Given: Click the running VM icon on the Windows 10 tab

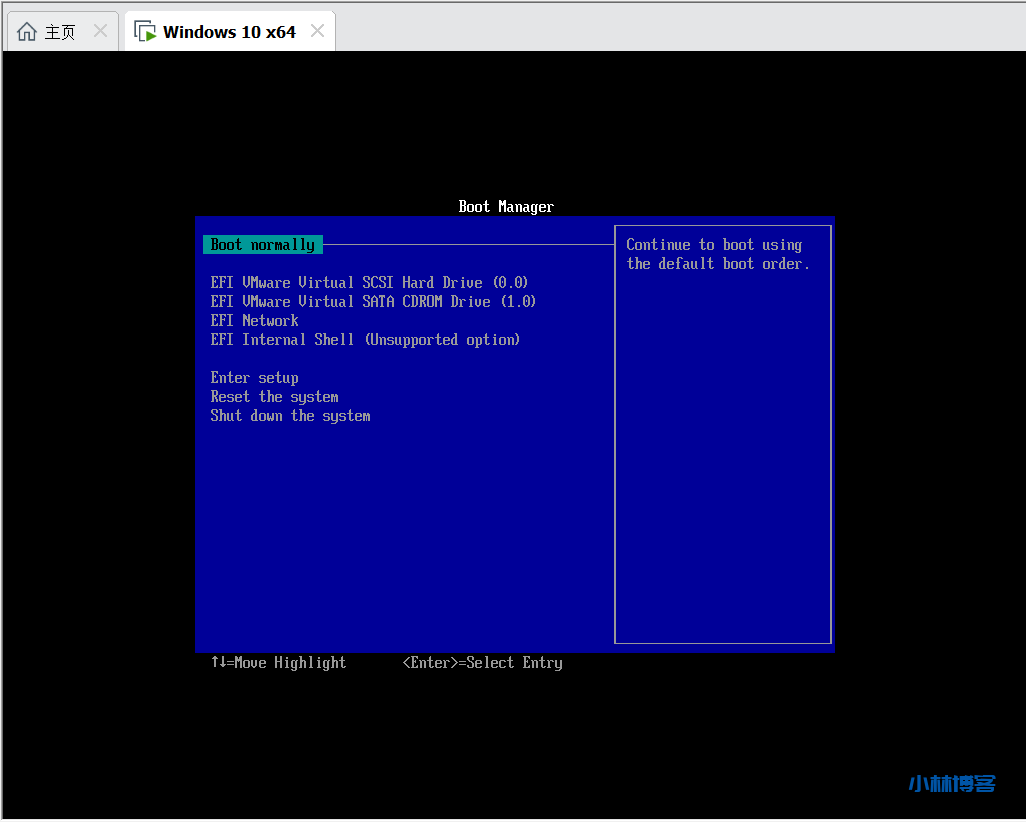Looking at the screenshot, I should click(145, 32).
